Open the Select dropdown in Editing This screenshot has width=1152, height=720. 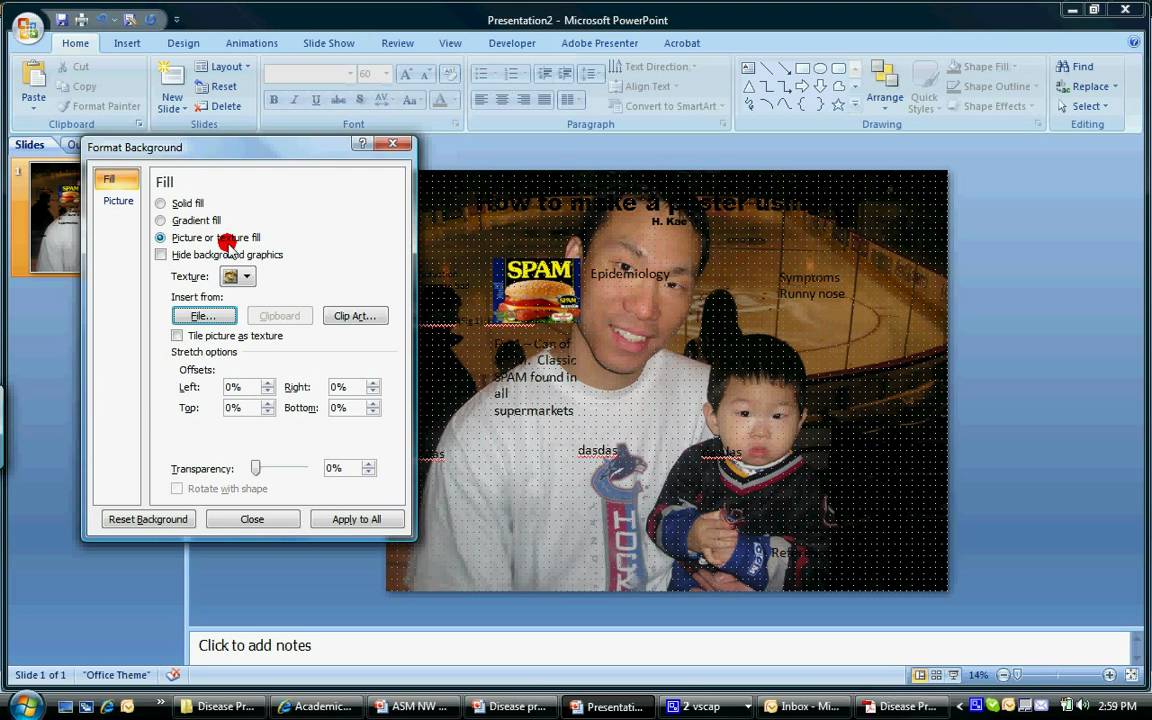tap(1083, 106)
